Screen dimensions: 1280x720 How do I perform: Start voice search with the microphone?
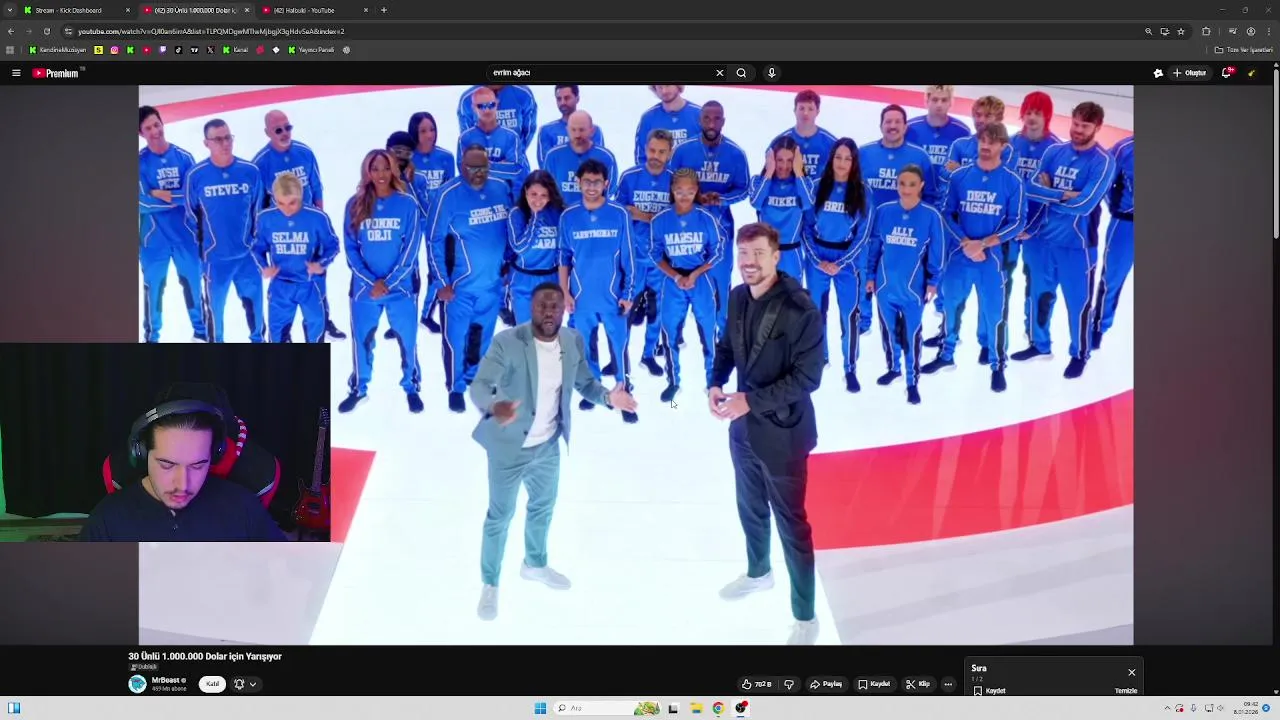(x=771, y=73)
